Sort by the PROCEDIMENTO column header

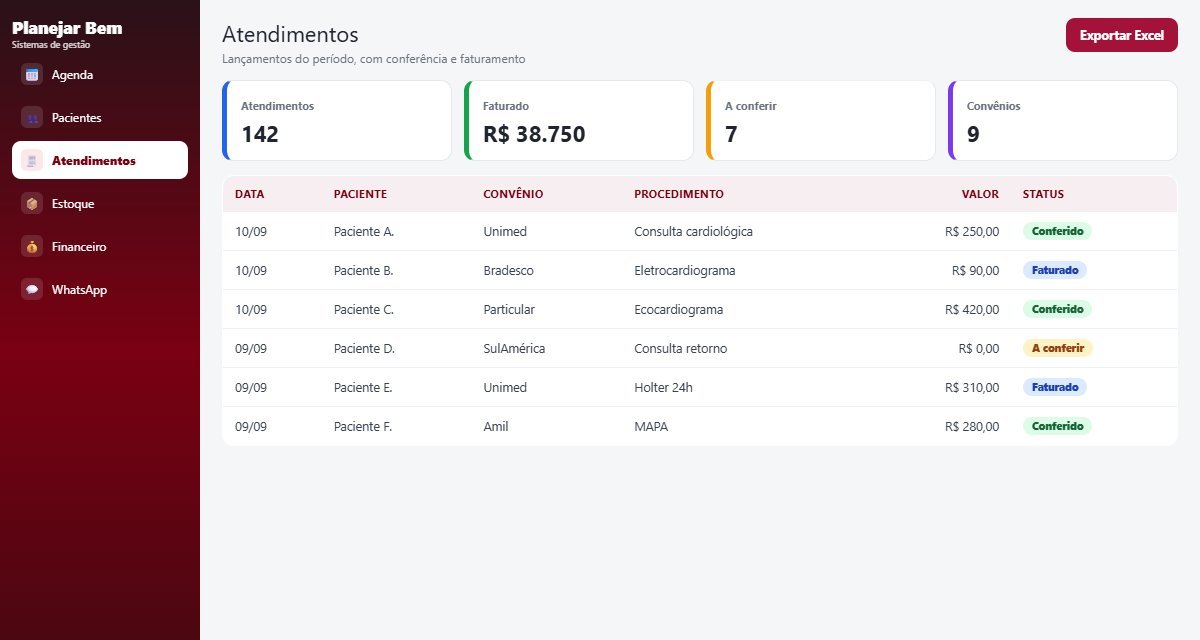pyautogui.click(x=679, y=194)
